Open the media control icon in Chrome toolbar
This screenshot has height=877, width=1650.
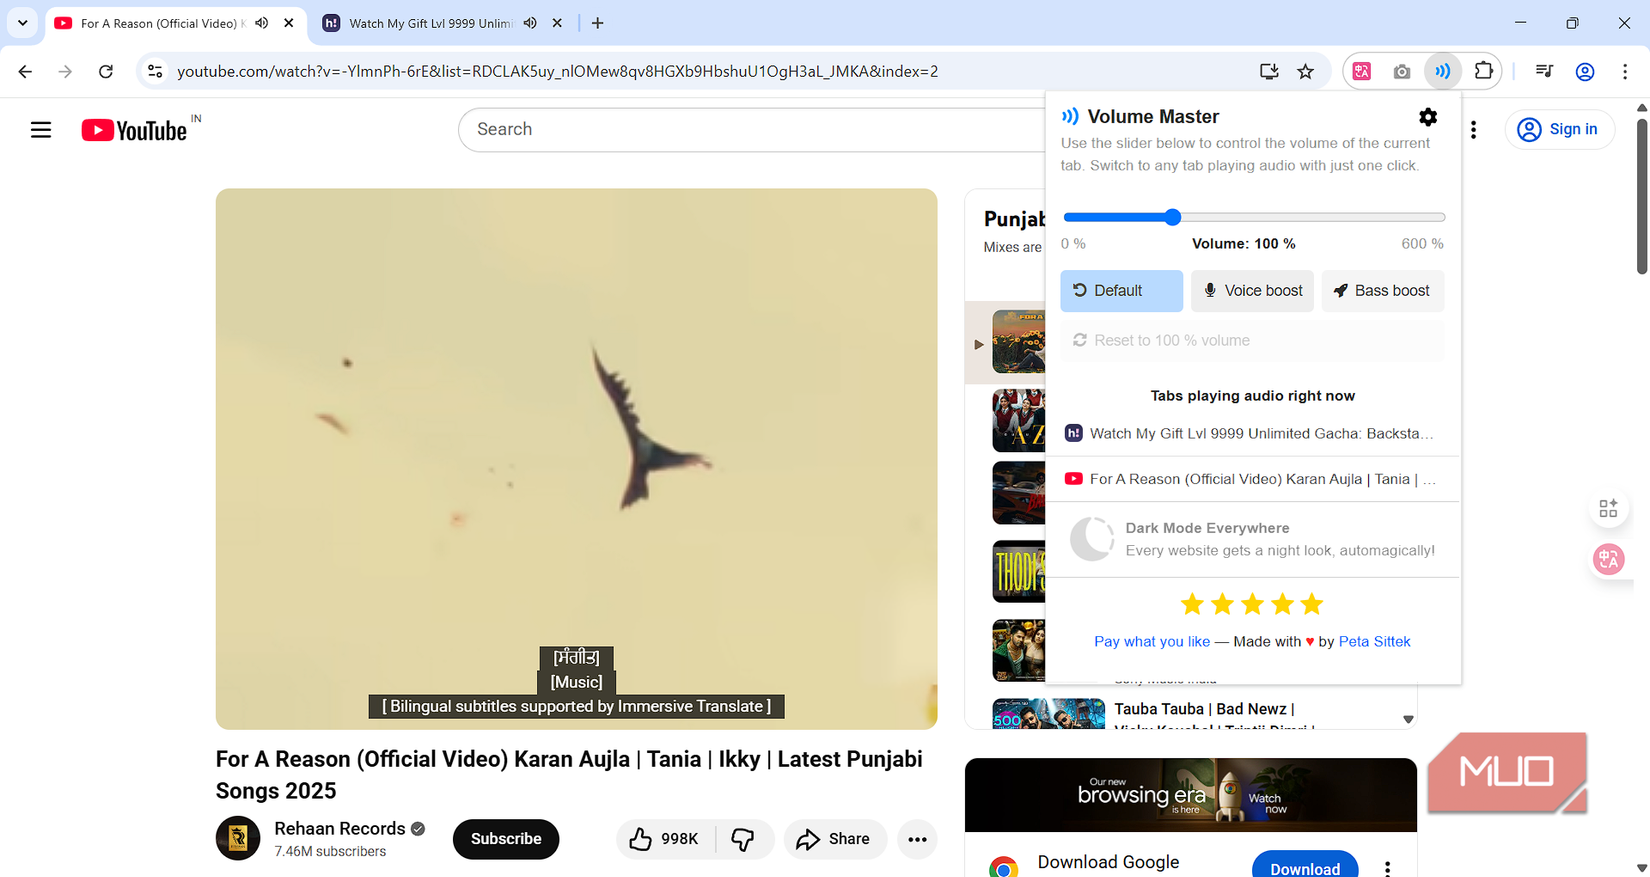click(1544, 71)
